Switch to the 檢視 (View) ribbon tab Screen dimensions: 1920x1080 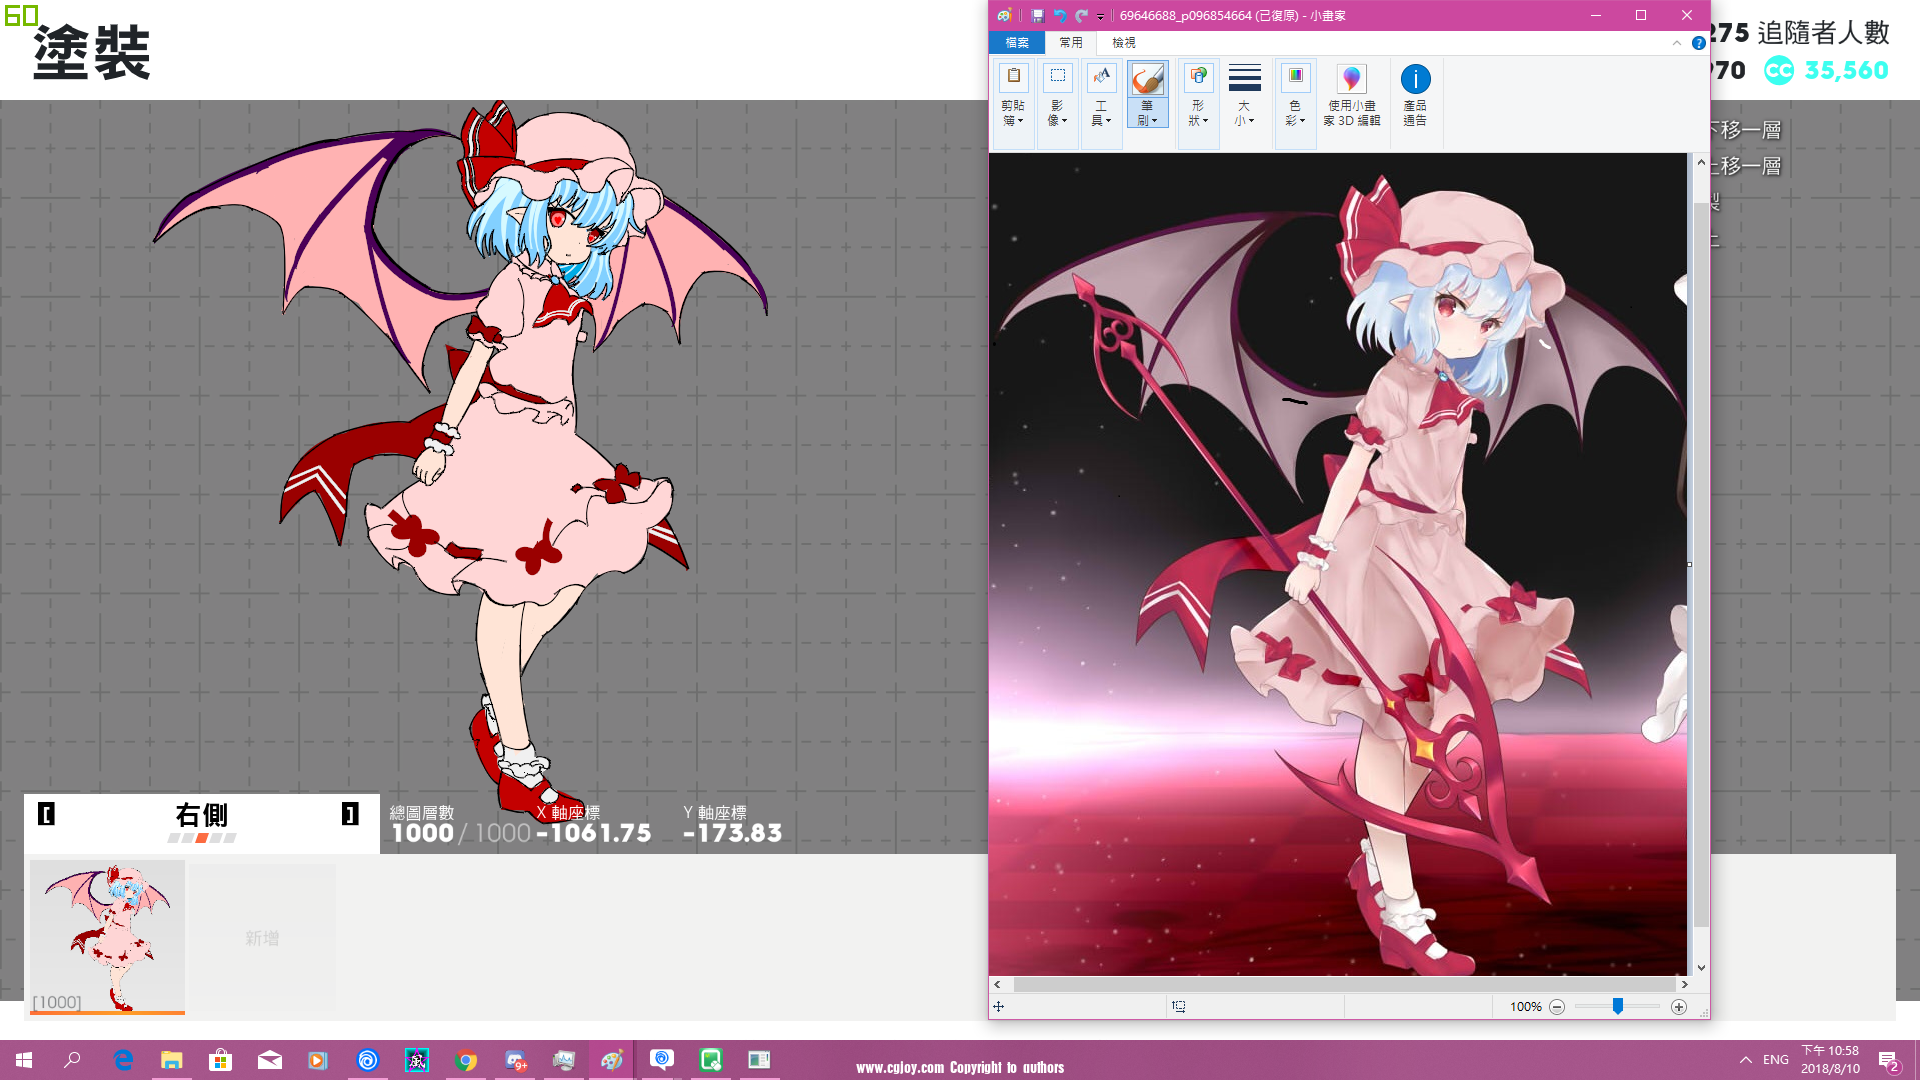(x=1124, y=43)
